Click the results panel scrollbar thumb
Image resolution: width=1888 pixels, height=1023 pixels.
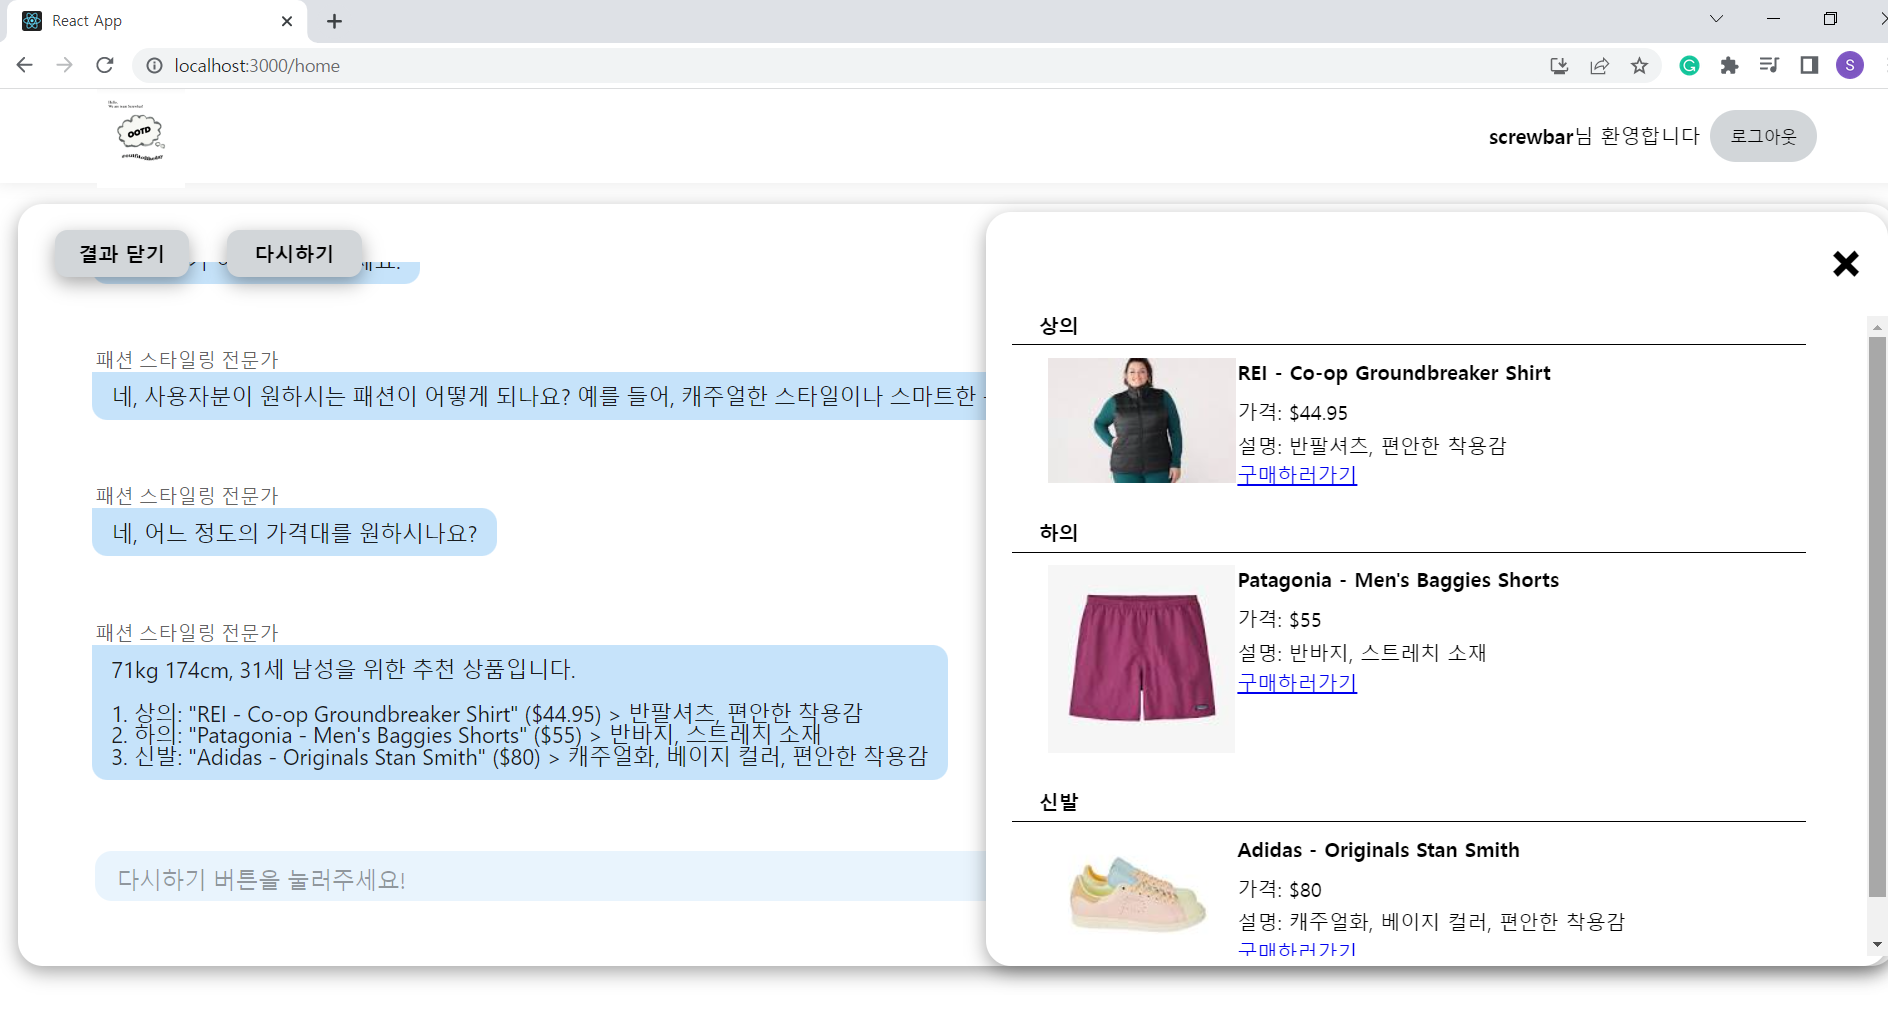(1877, 617)
